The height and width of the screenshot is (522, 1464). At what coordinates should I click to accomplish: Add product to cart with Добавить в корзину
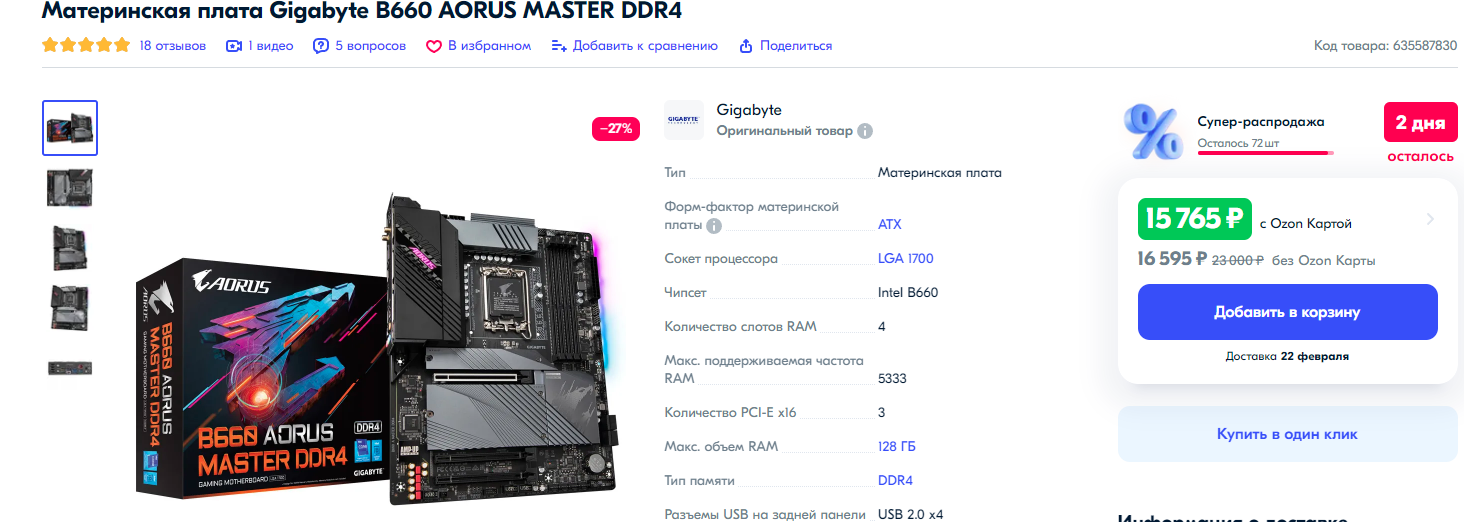coord(1287,312)
